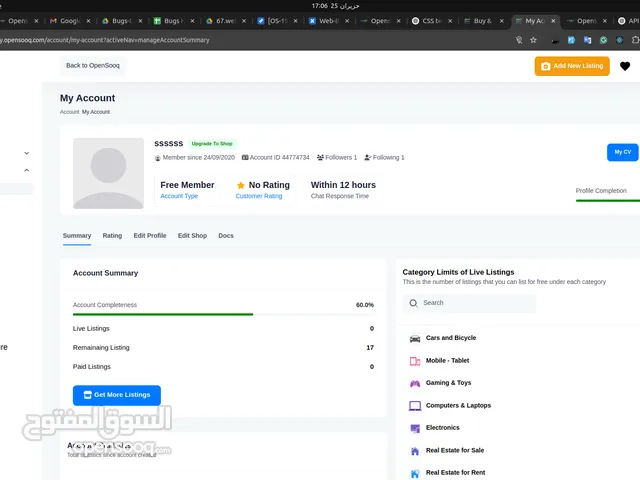The image size is (640, 480).
Task: Select Computers & Laptops category icon
Action: click(415, 406)
